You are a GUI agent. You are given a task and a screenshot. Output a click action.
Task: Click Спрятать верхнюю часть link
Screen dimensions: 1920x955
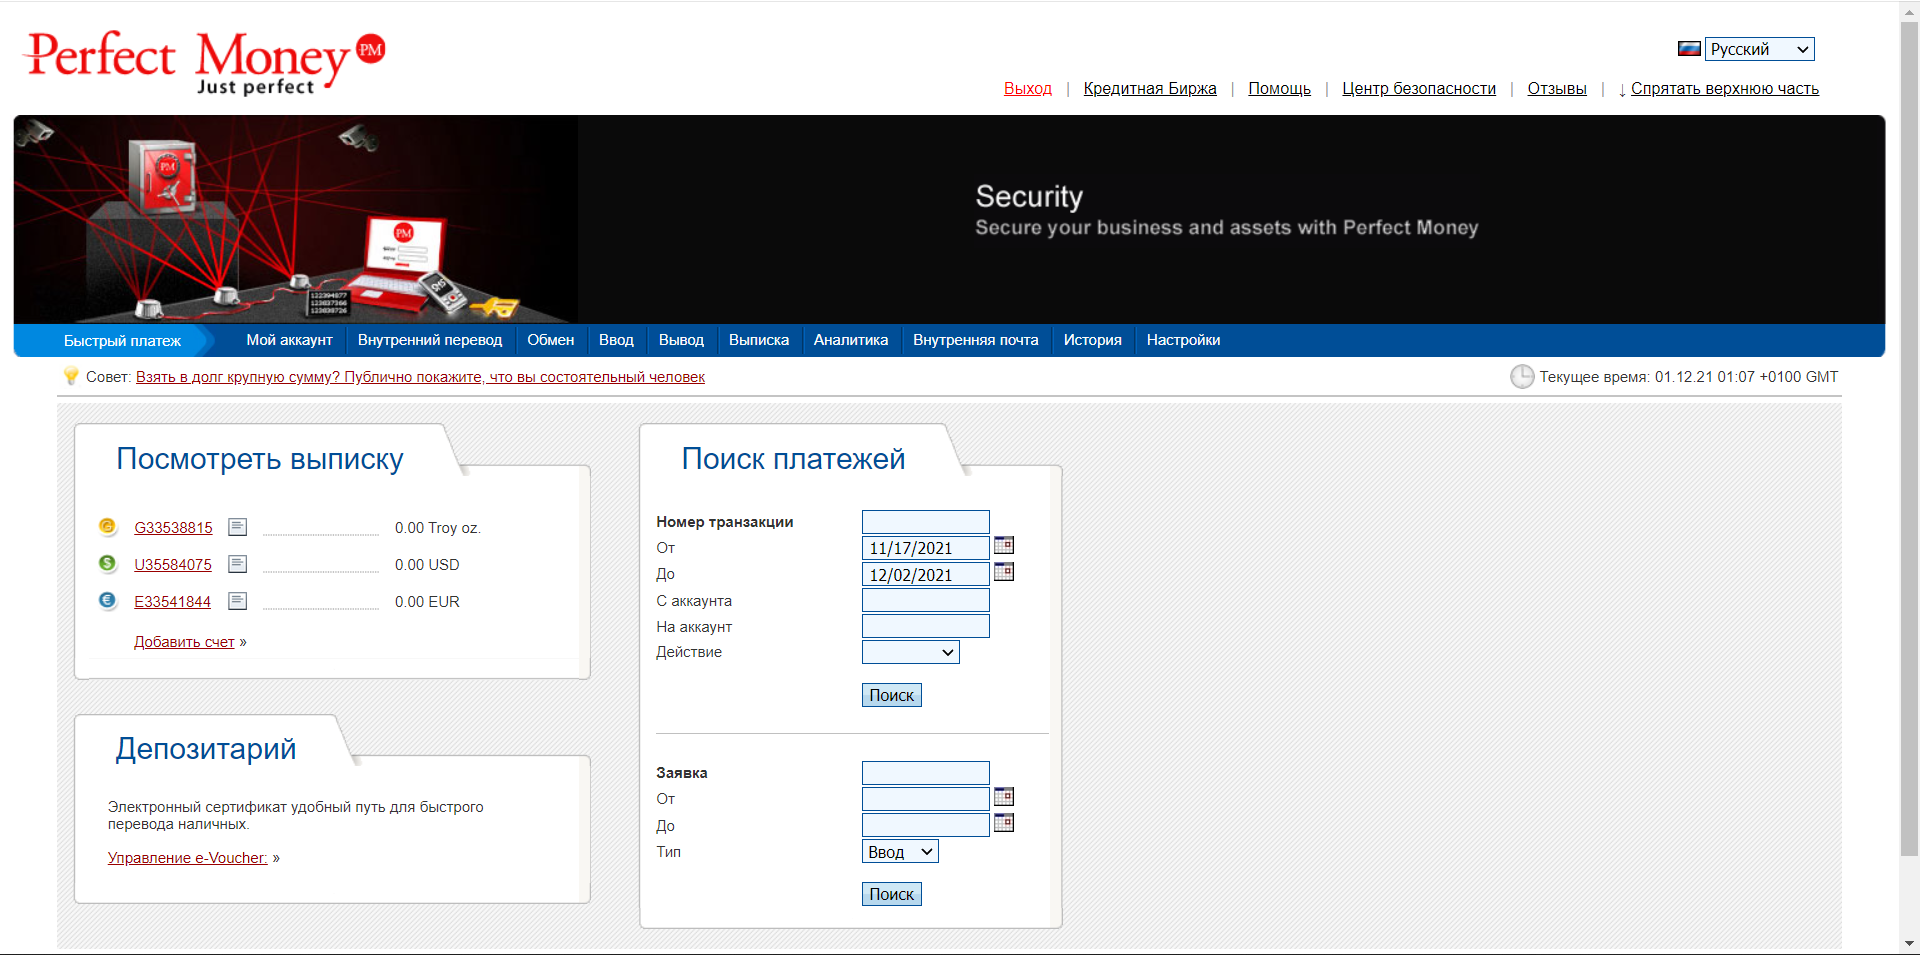pyautogui.click(x=1725, y=88)
